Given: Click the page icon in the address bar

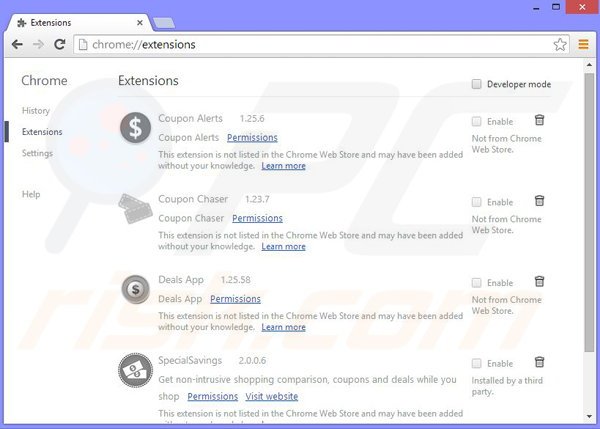Looking at the screenshot, I should coord(83,45).
